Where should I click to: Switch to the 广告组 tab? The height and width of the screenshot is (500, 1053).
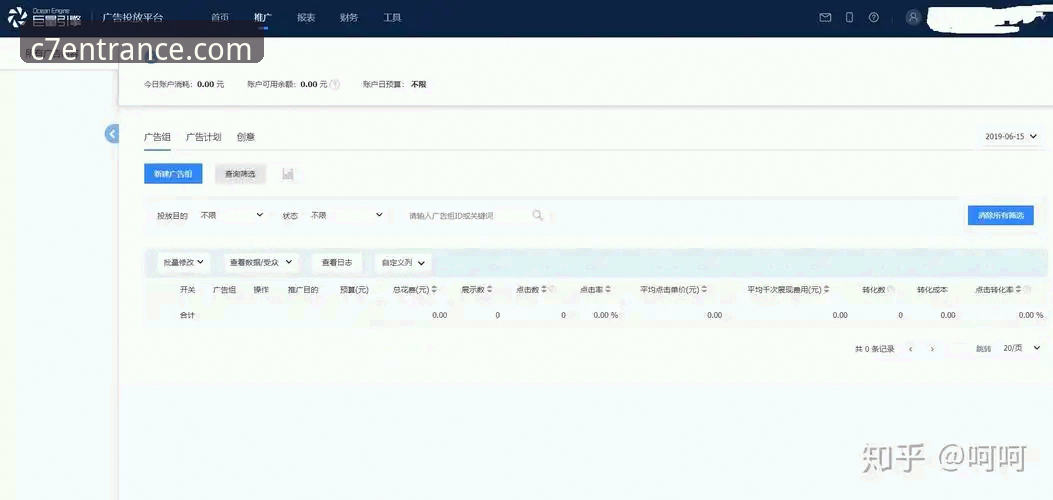point(157,137)
